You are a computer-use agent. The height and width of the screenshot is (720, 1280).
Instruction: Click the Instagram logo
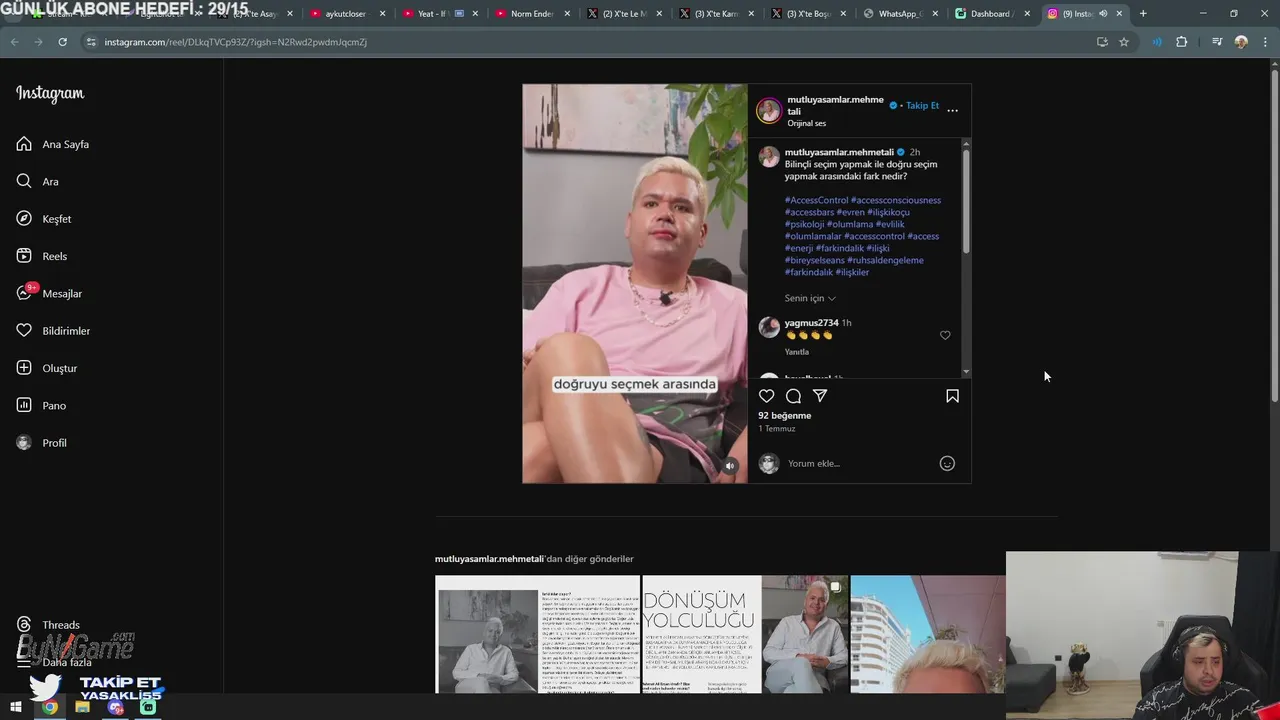click(50, 94)
